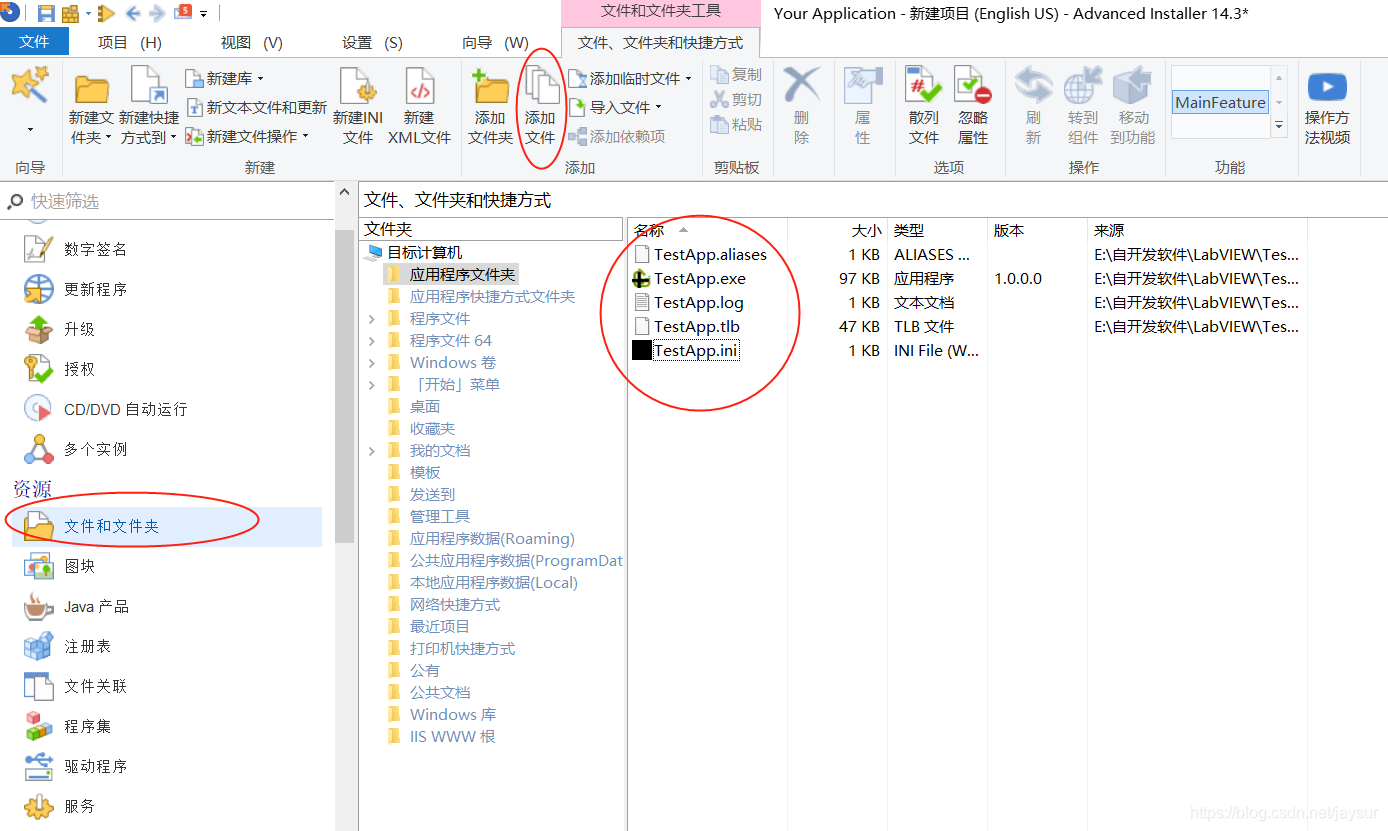Expand the Start Menu (「开始」菜单) tree node
The width and height of the screenshot is (1388, 831).
point(372,385)
